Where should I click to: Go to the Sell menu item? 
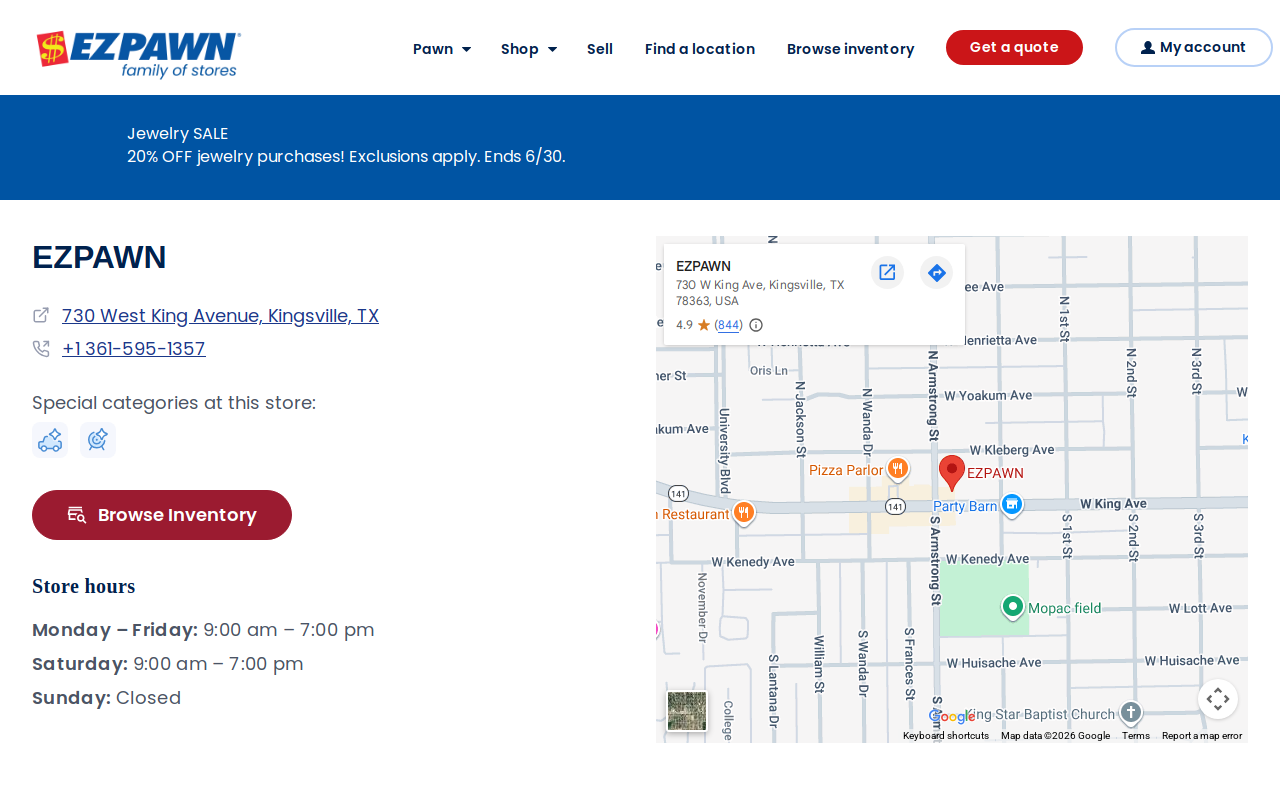600,49
